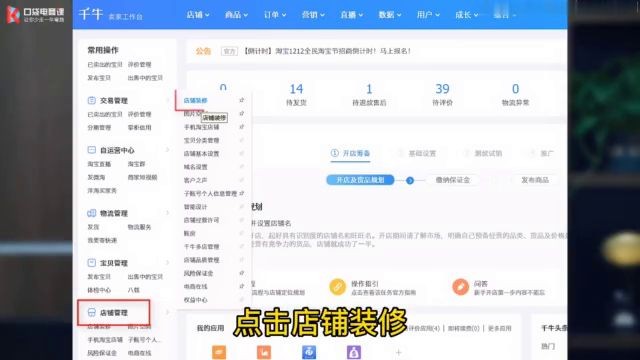The width and height of the screenshot is (640, 360).
Task: Open the red chart app under 我的应用
Action: [x=264, y=352]
